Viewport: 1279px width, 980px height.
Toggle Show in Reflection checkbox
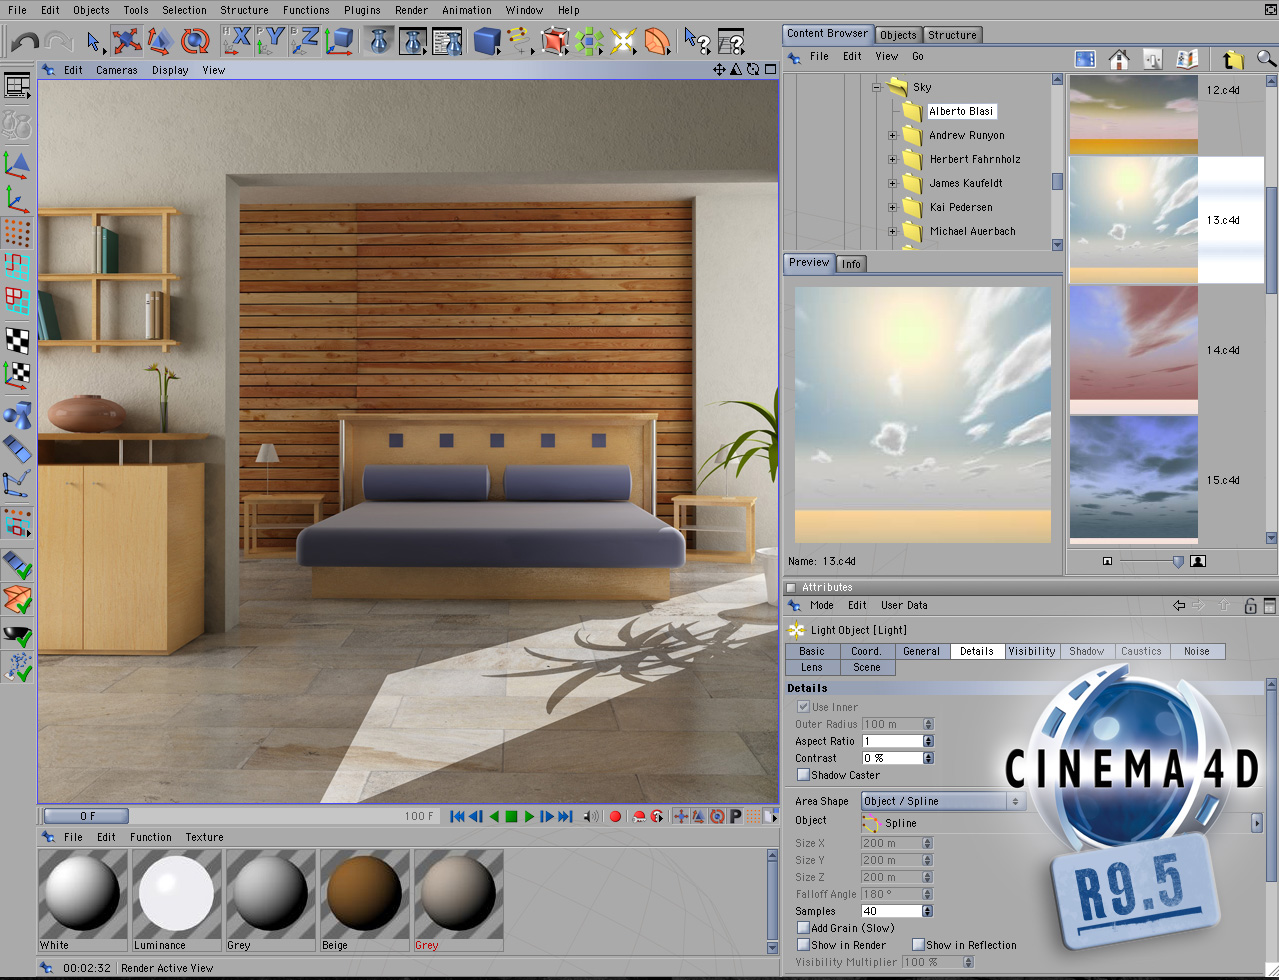918,945
